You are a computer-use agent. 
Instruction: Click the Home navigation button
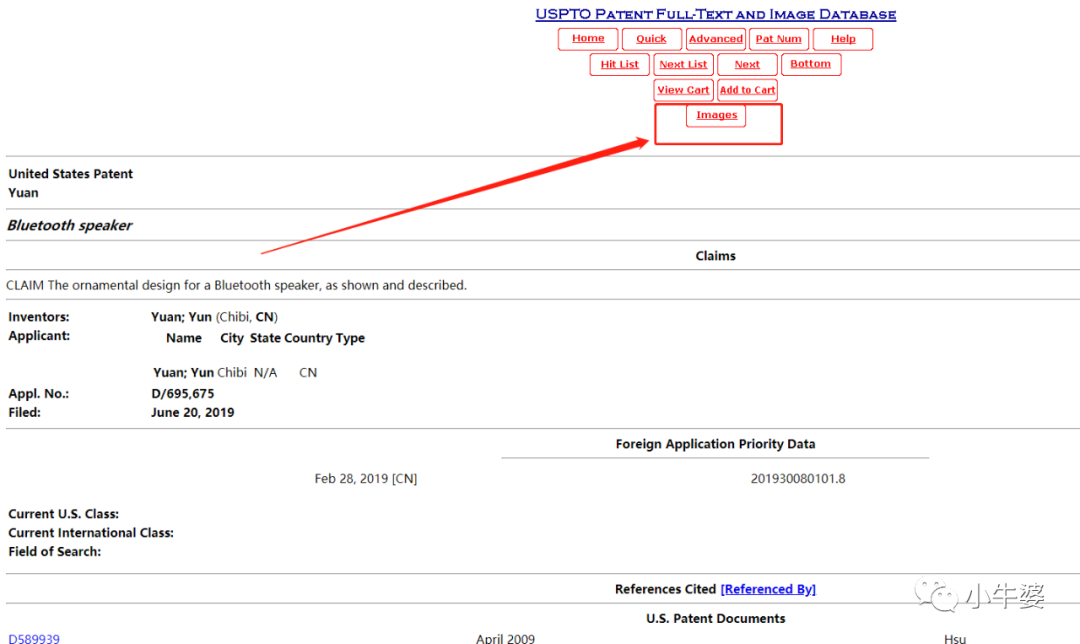[x=588, y=39]
